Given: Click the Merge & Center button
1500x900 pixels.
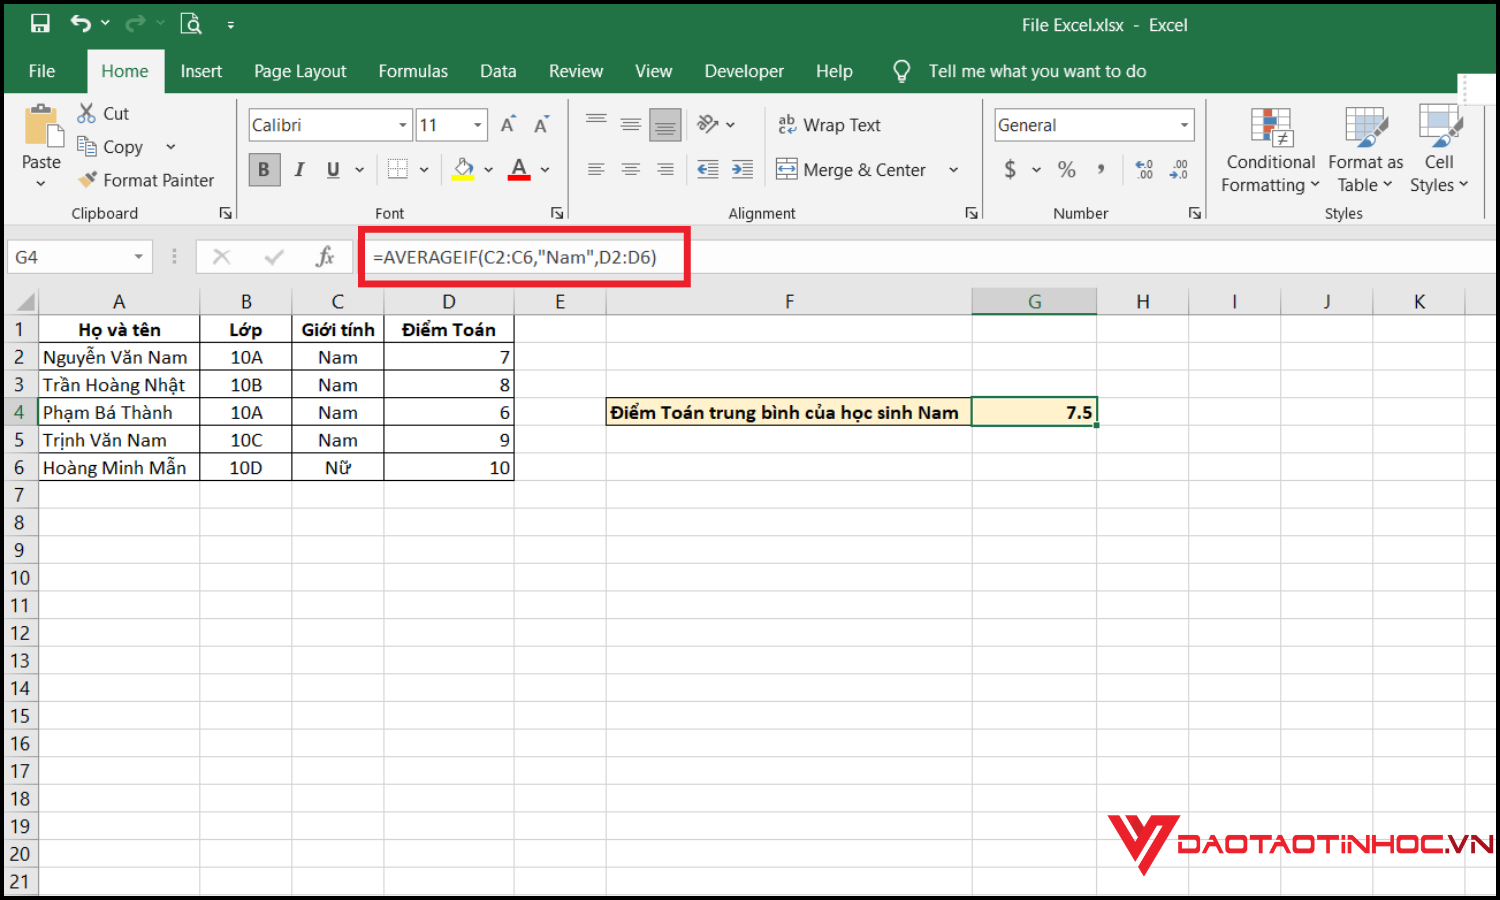Looking at the screenshot, I should tap(853, 170).
